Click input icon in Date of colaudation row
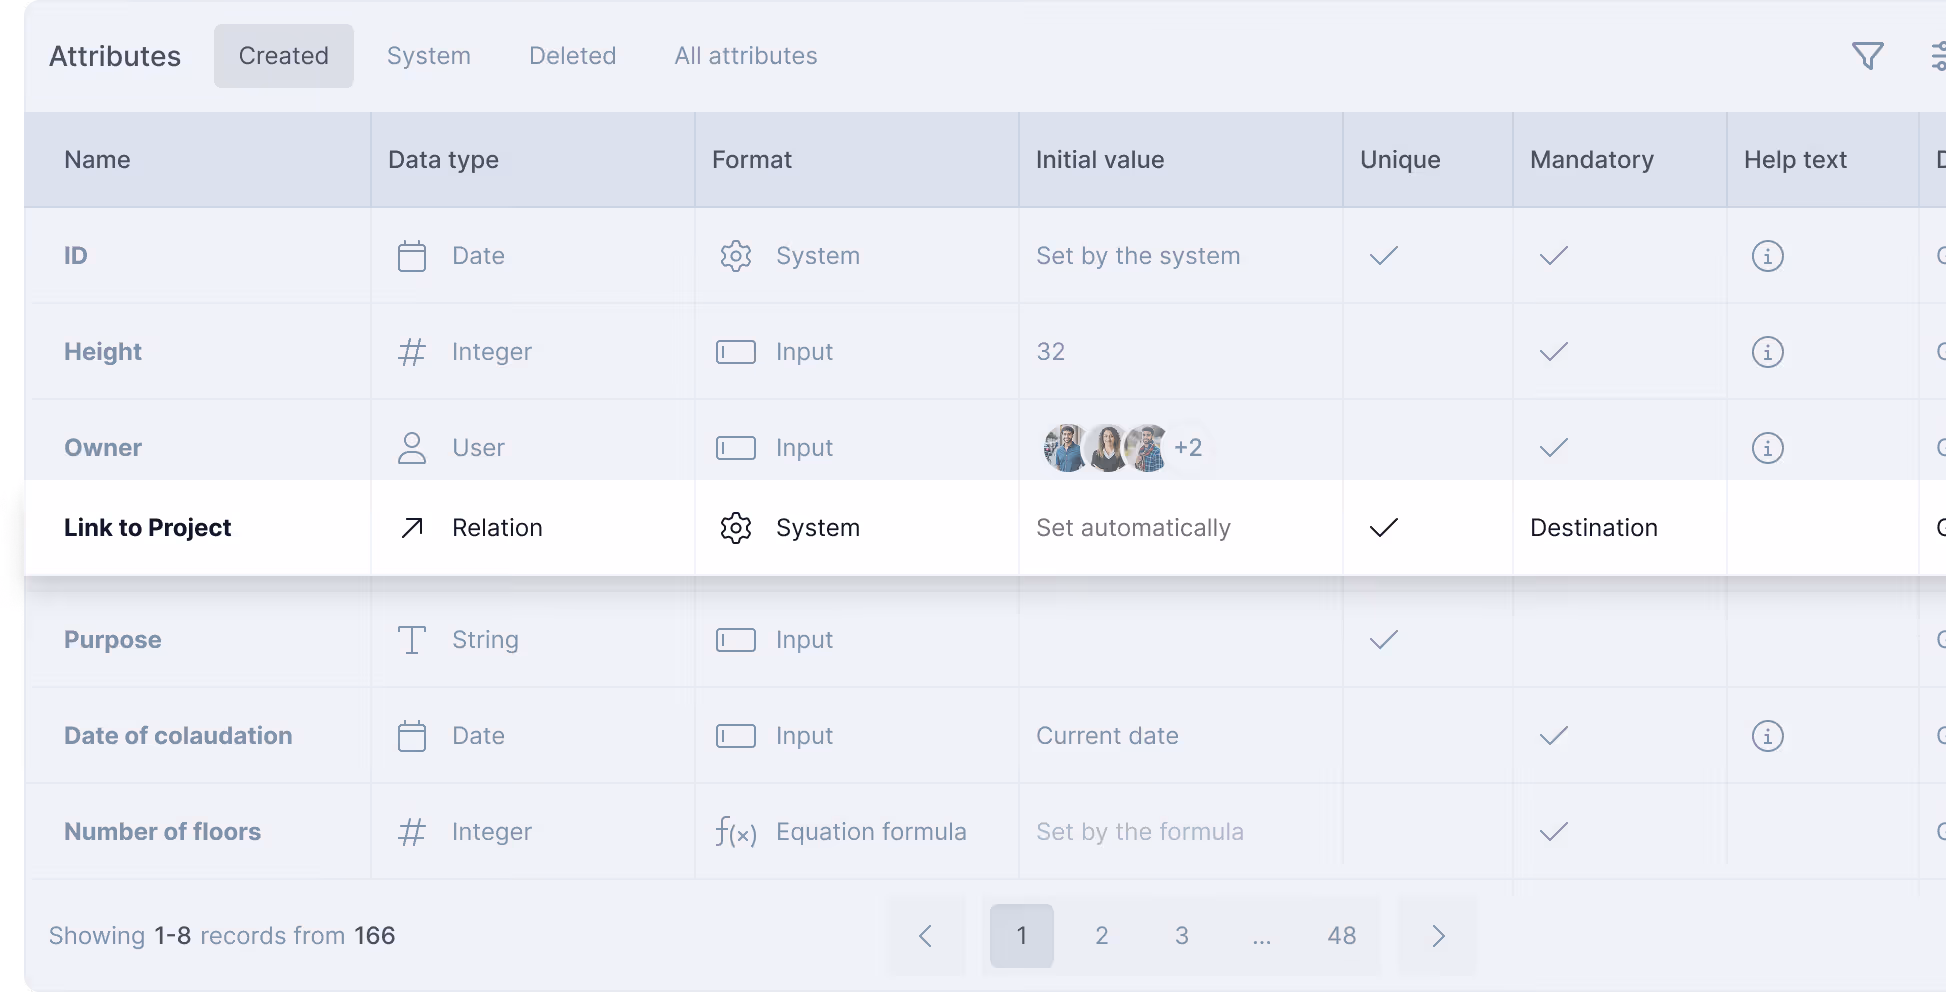1946x992 pixels. click(x=736, y=736)
